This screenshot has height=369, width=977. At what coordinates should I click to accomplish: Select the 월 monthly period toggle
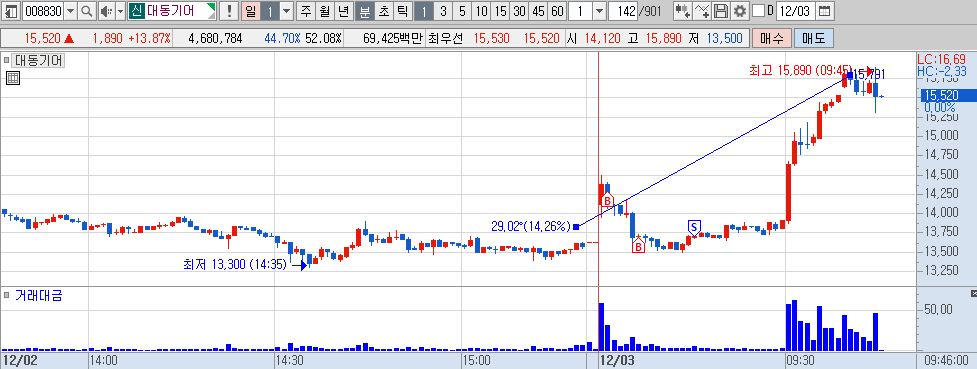coord(324,11)
